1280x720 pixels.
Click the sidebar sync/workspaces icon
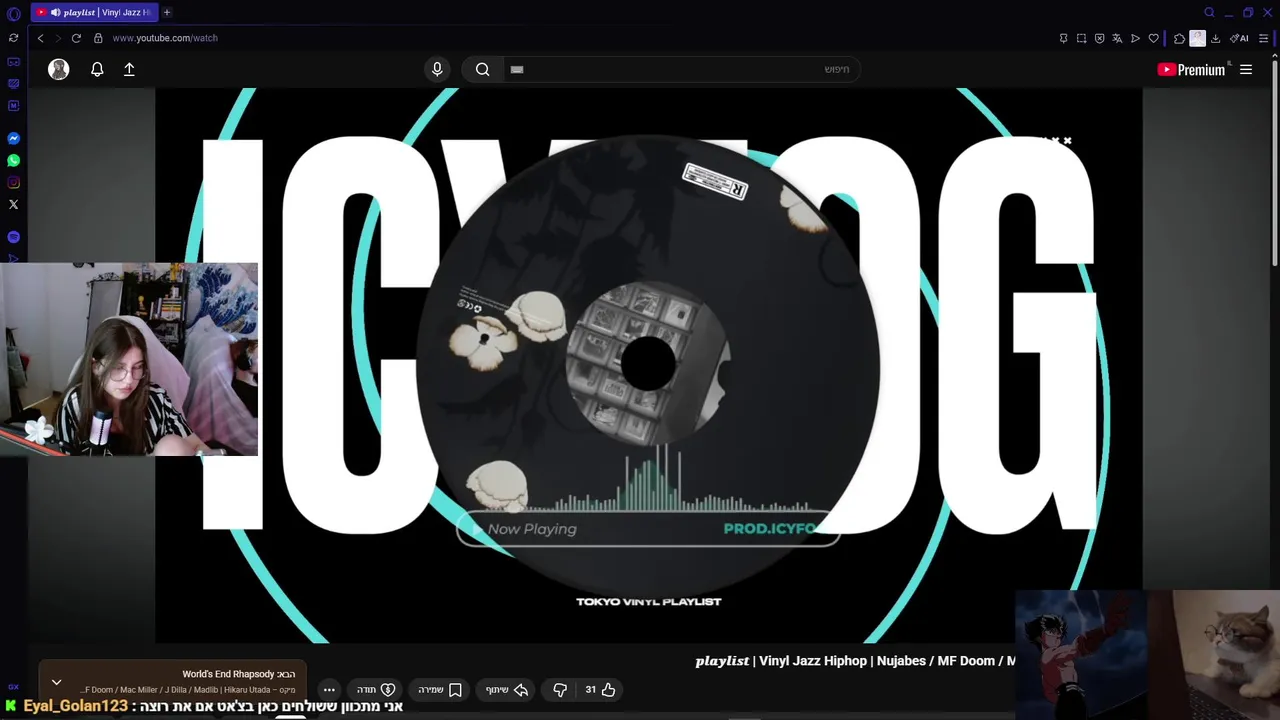point(13,38)
